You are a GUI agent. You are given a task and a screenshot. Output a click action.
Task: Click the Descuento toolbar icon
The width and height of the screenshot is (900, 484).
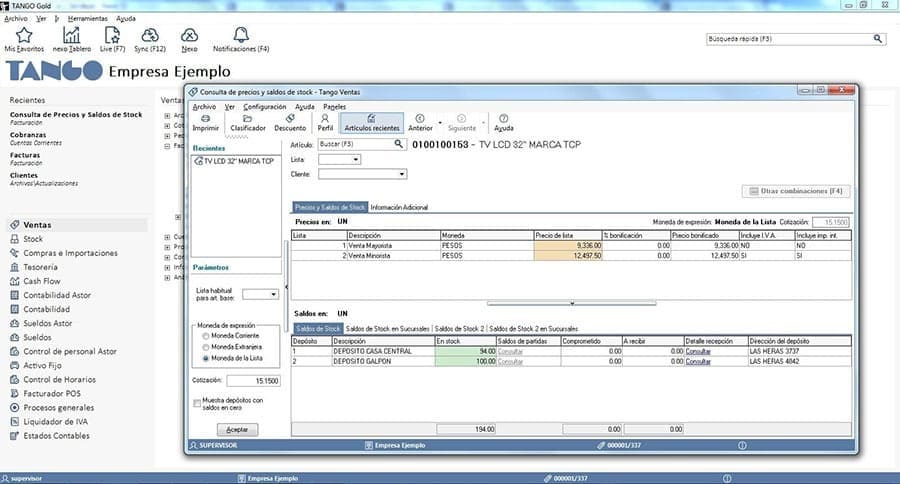point(290,118)
